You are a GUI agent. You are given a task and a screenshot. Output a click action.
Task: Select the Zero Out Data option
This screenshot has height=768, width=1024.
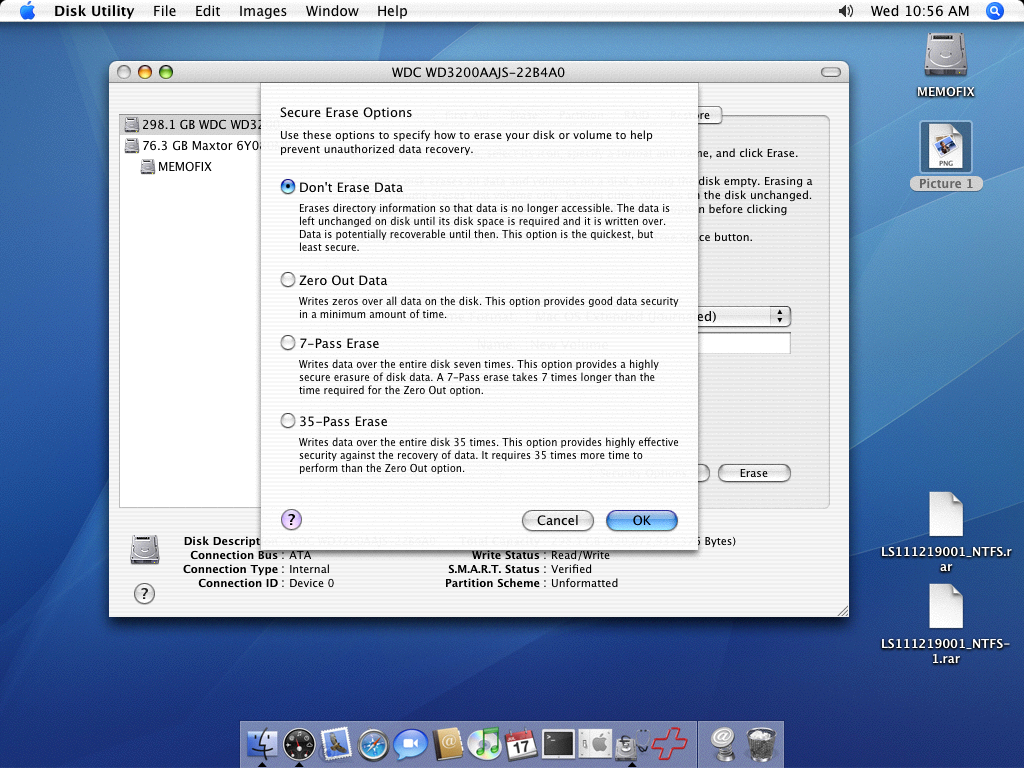point(288,280)
